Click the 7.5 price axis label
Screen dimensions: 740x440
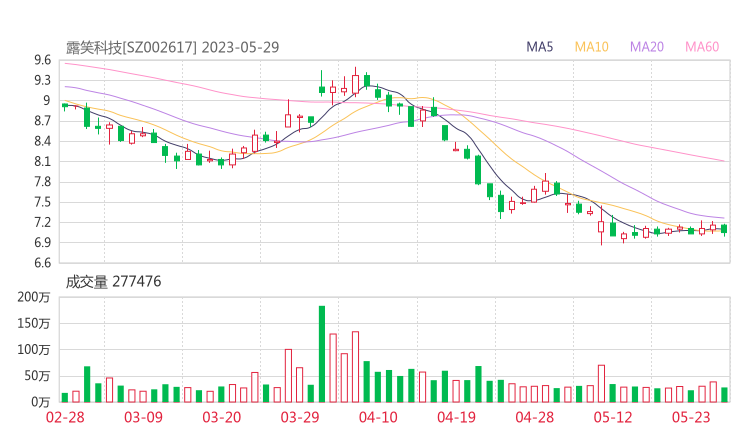[x=42, y=202]
